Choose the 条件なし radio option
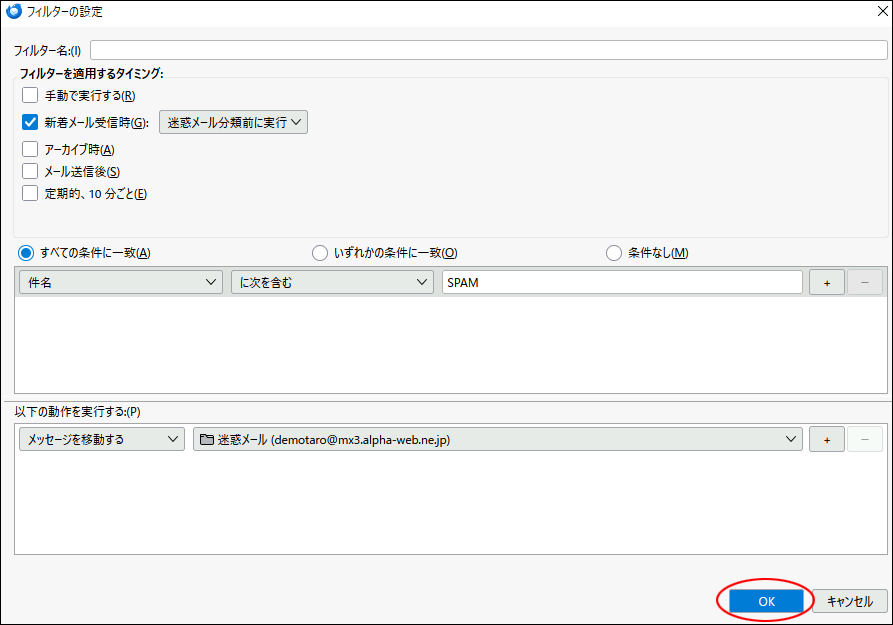 614,253
